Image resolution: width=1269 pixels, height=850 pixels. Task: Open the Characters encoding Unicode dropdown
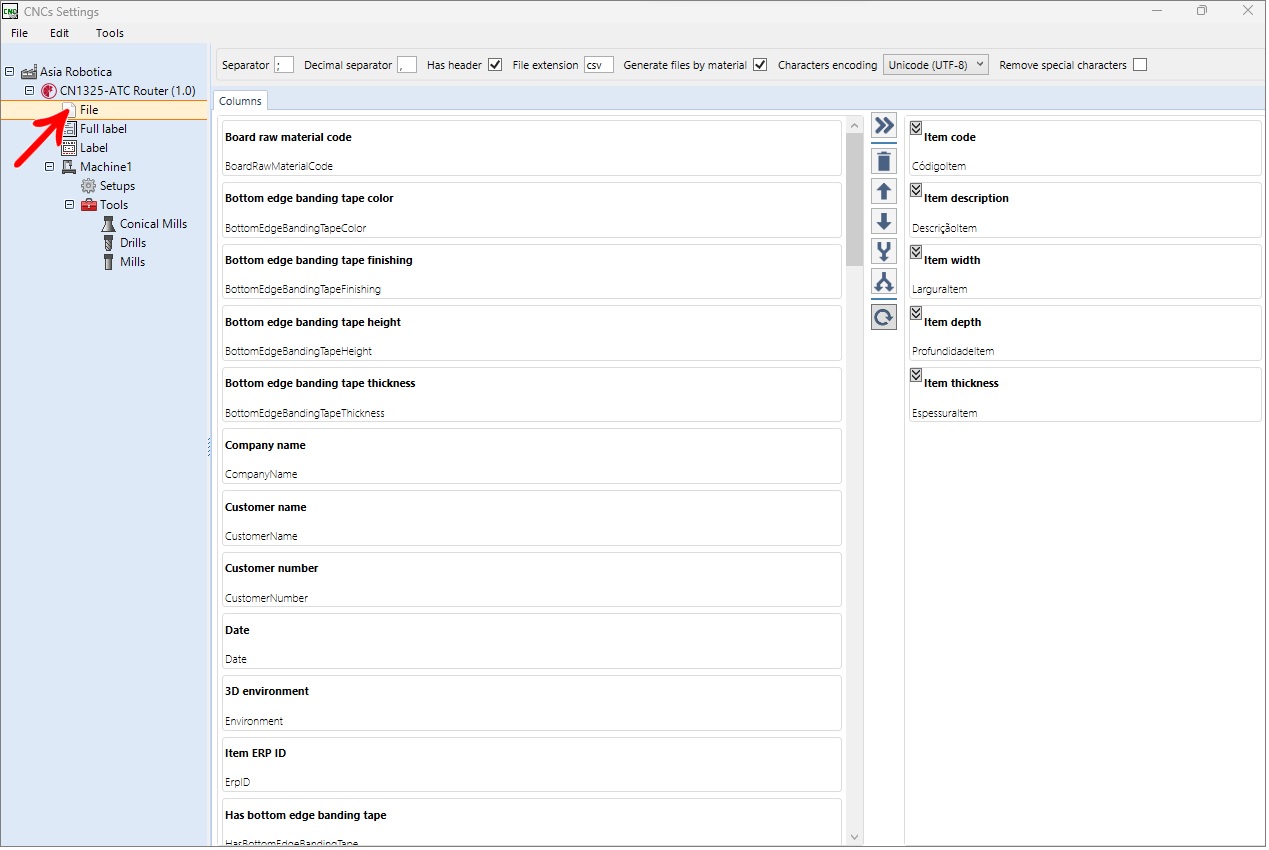coord(936,65)
